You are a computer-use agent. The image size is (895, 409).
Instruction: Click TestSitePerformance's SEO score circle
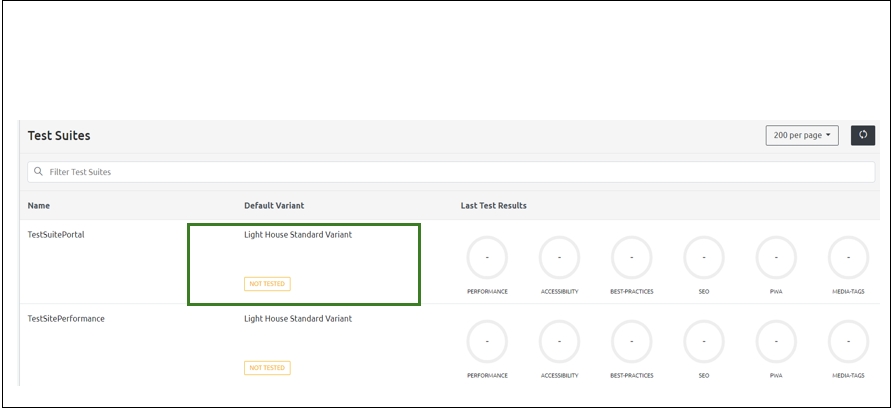(704, 341)
